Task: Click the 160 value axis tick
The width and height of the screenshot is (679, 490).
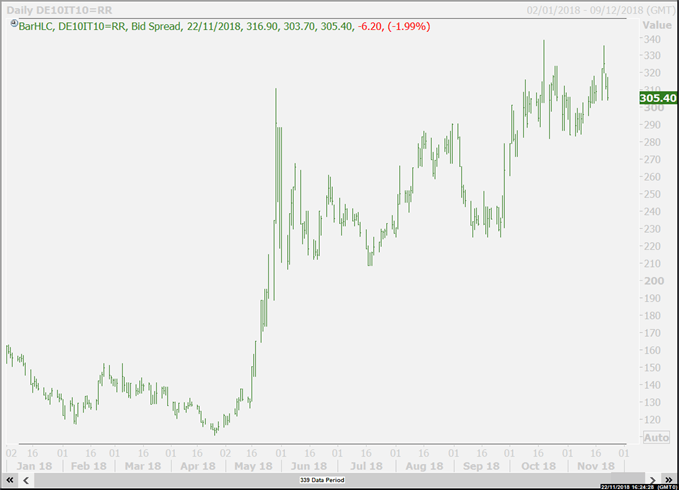Action: point(653,350)
